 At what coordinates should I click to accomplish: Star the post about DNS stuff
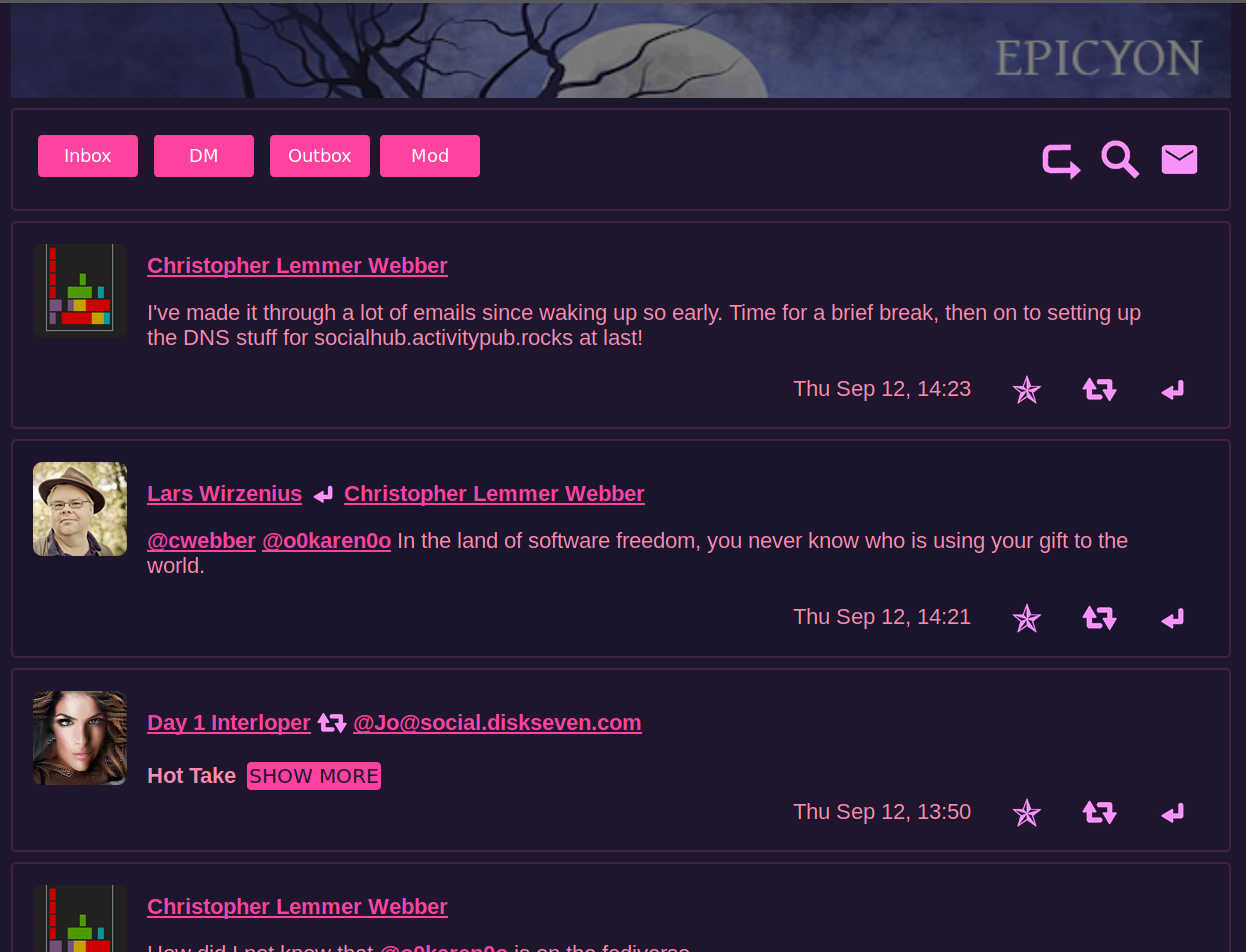[1026, 390]
